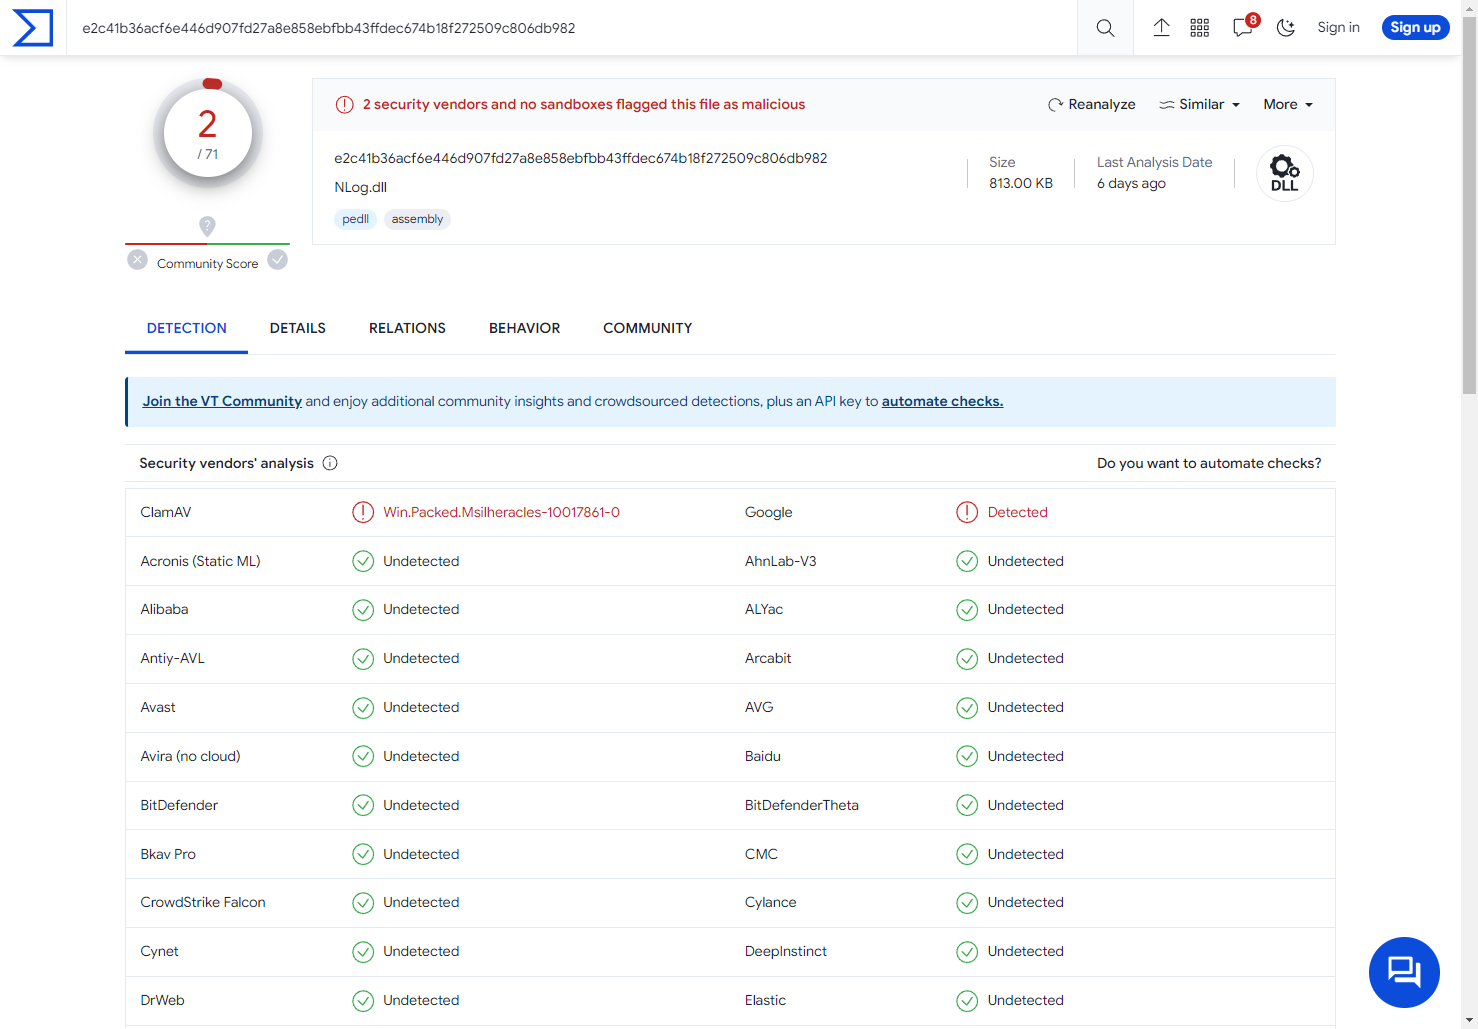1478x1029 pixels.
Task: Open the chat bubble in the corner
Action: point(1403,971)
